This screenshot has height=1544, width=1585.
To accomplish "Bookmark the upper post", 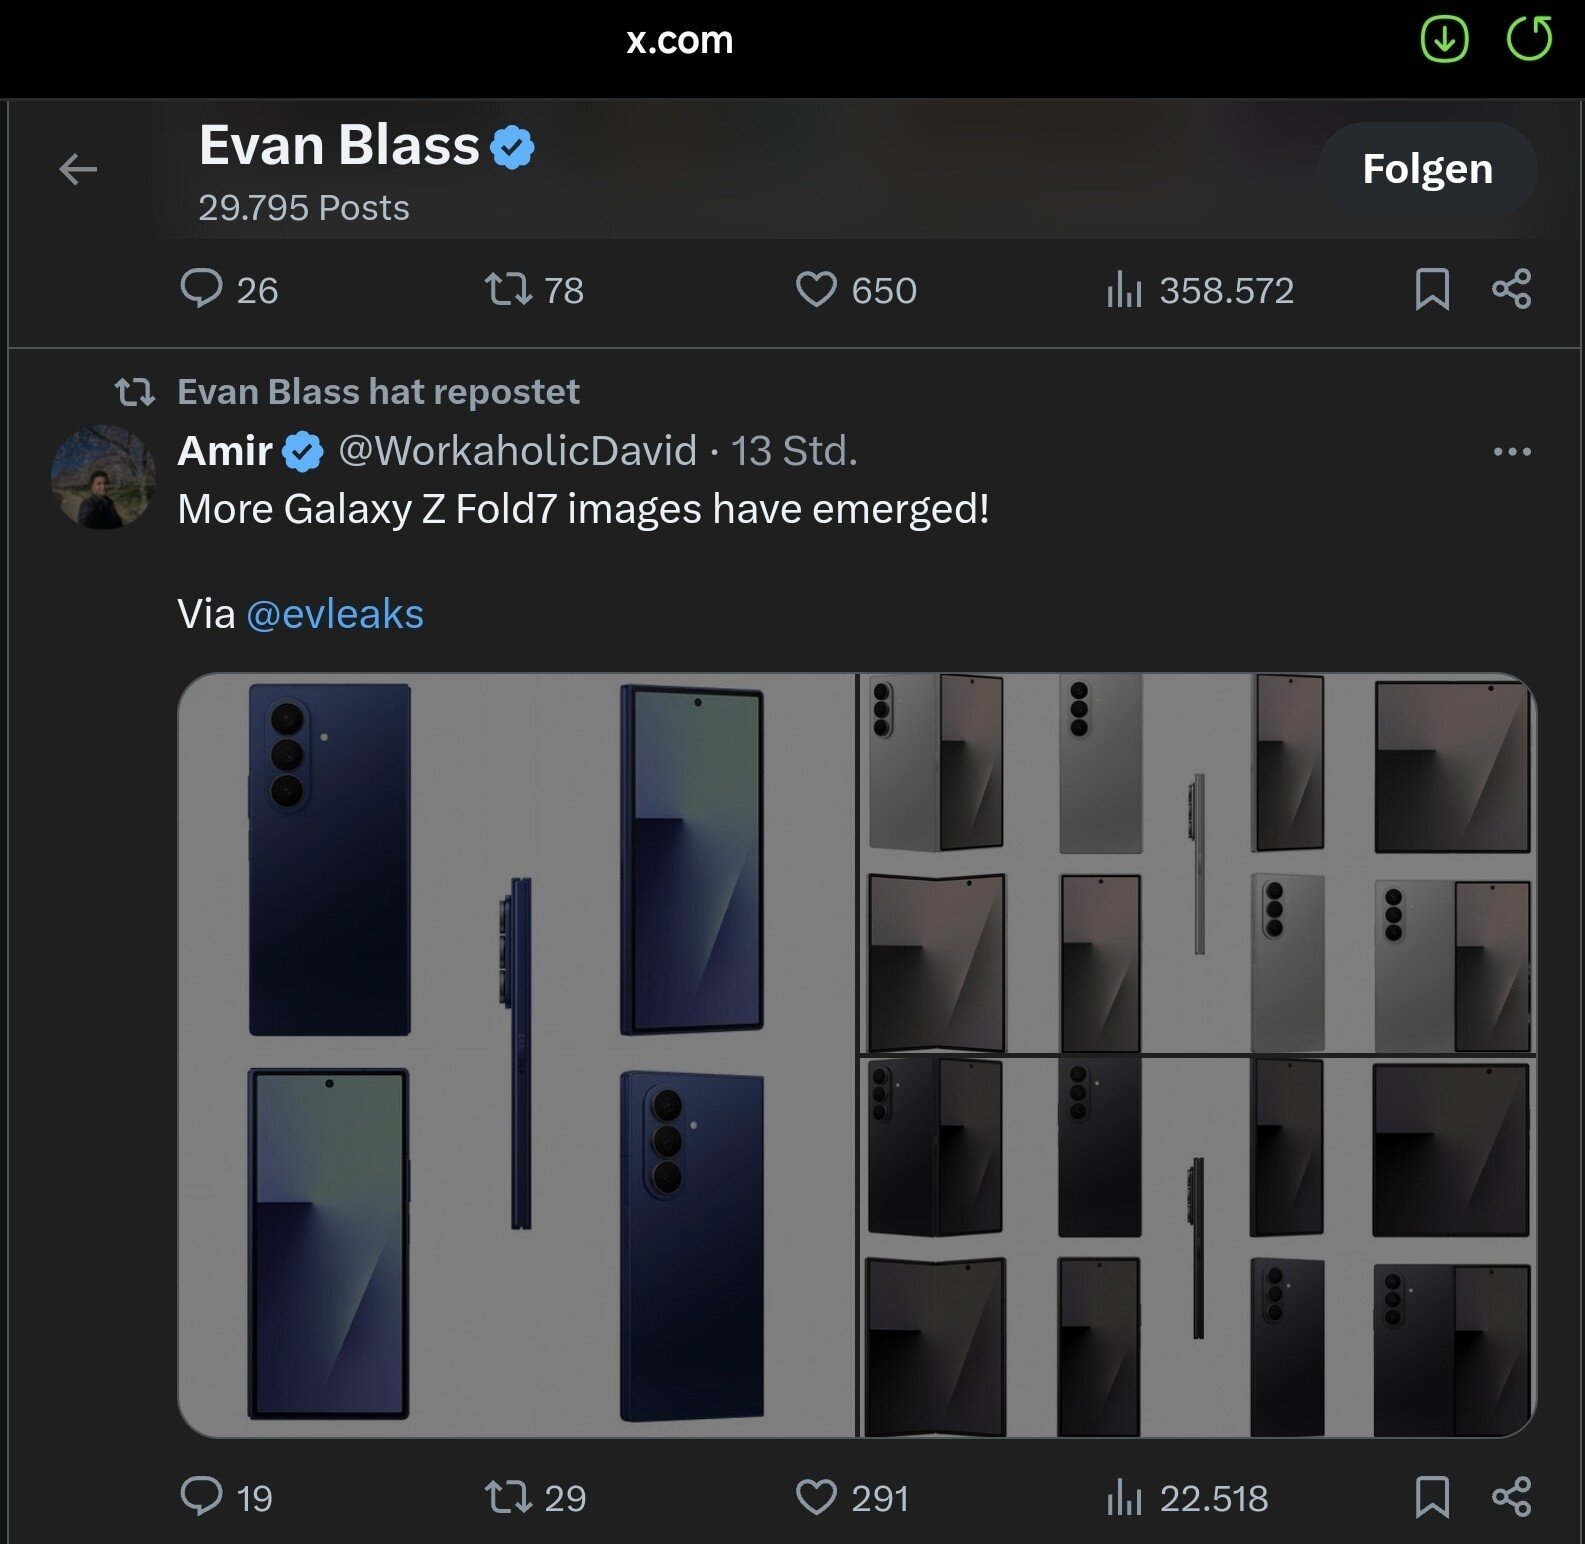I will (x=1432, y=289).
